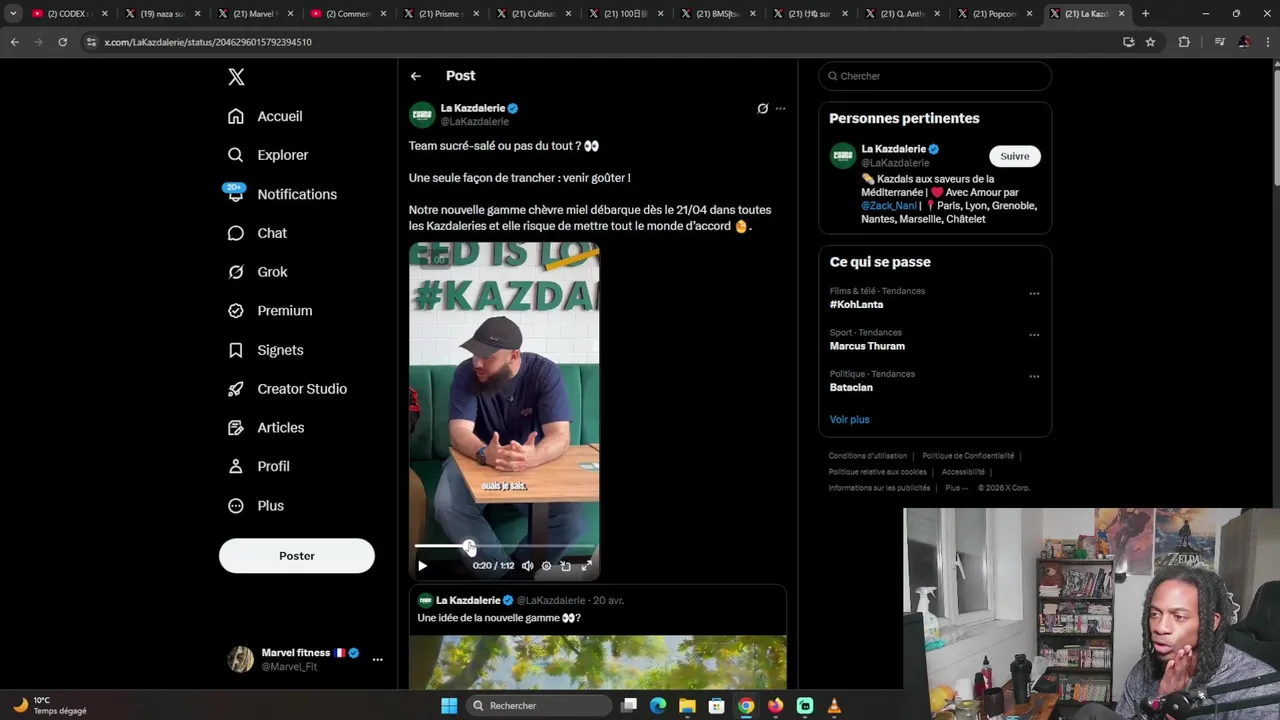The image size is (1280, 720).
Task: Click the 0:20 / 1:12 video time
Action: click(493, 566)
